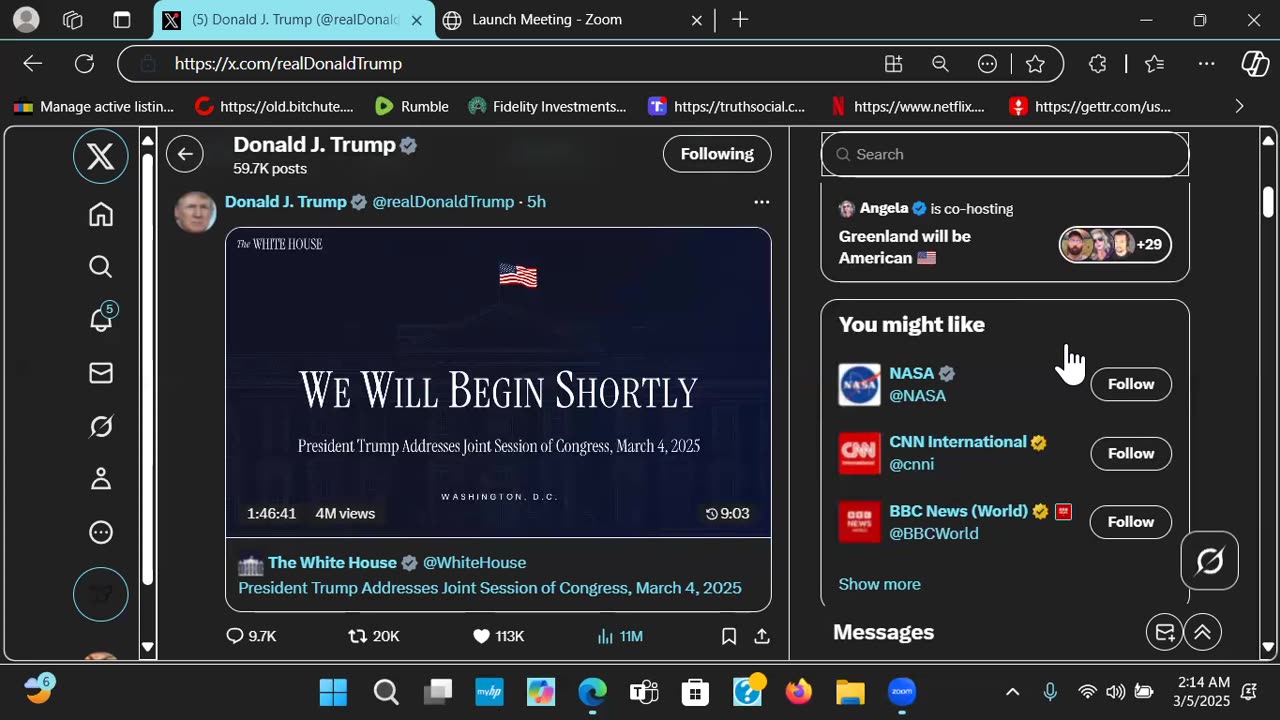Screen dimensions: 1280x720
Task: View post analytics showing 11M
Action: [x=620, y=636]
